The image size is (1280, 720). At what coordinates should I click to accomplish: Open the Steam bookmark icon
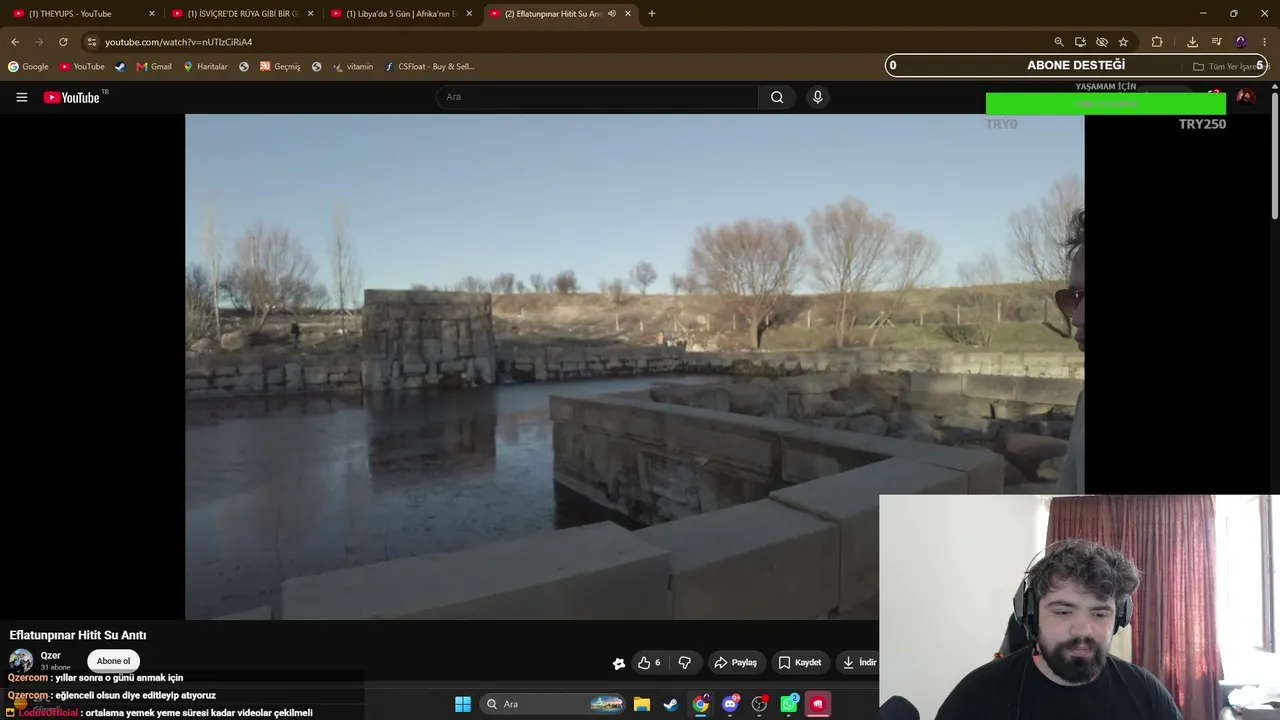coord(120,67)
